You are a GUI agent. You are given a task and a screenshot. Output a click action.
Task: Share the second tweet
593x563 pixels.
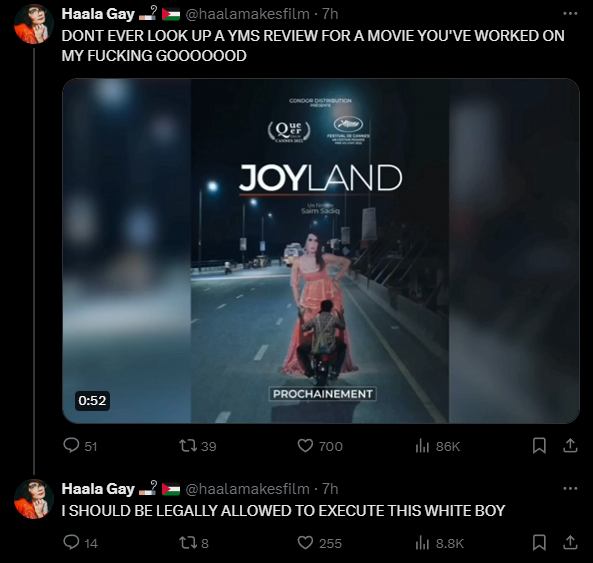[x=570, y=543]
